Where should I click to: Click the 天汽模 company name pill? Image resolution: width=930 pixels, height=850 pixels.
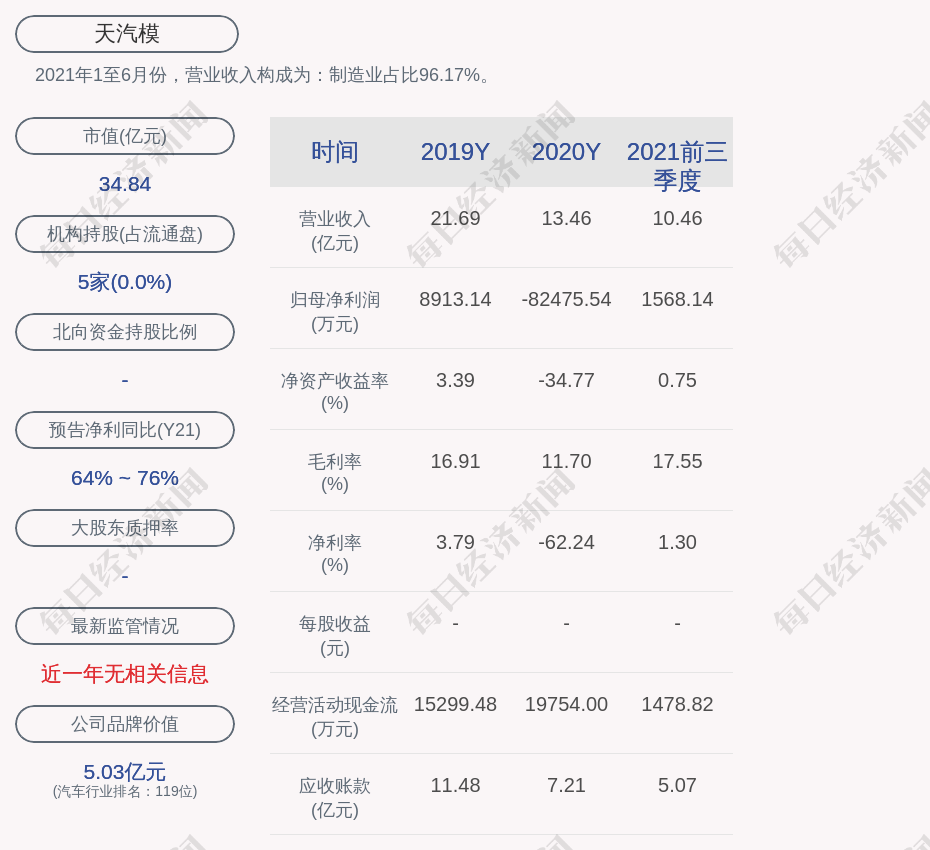[x=126, y=34]
